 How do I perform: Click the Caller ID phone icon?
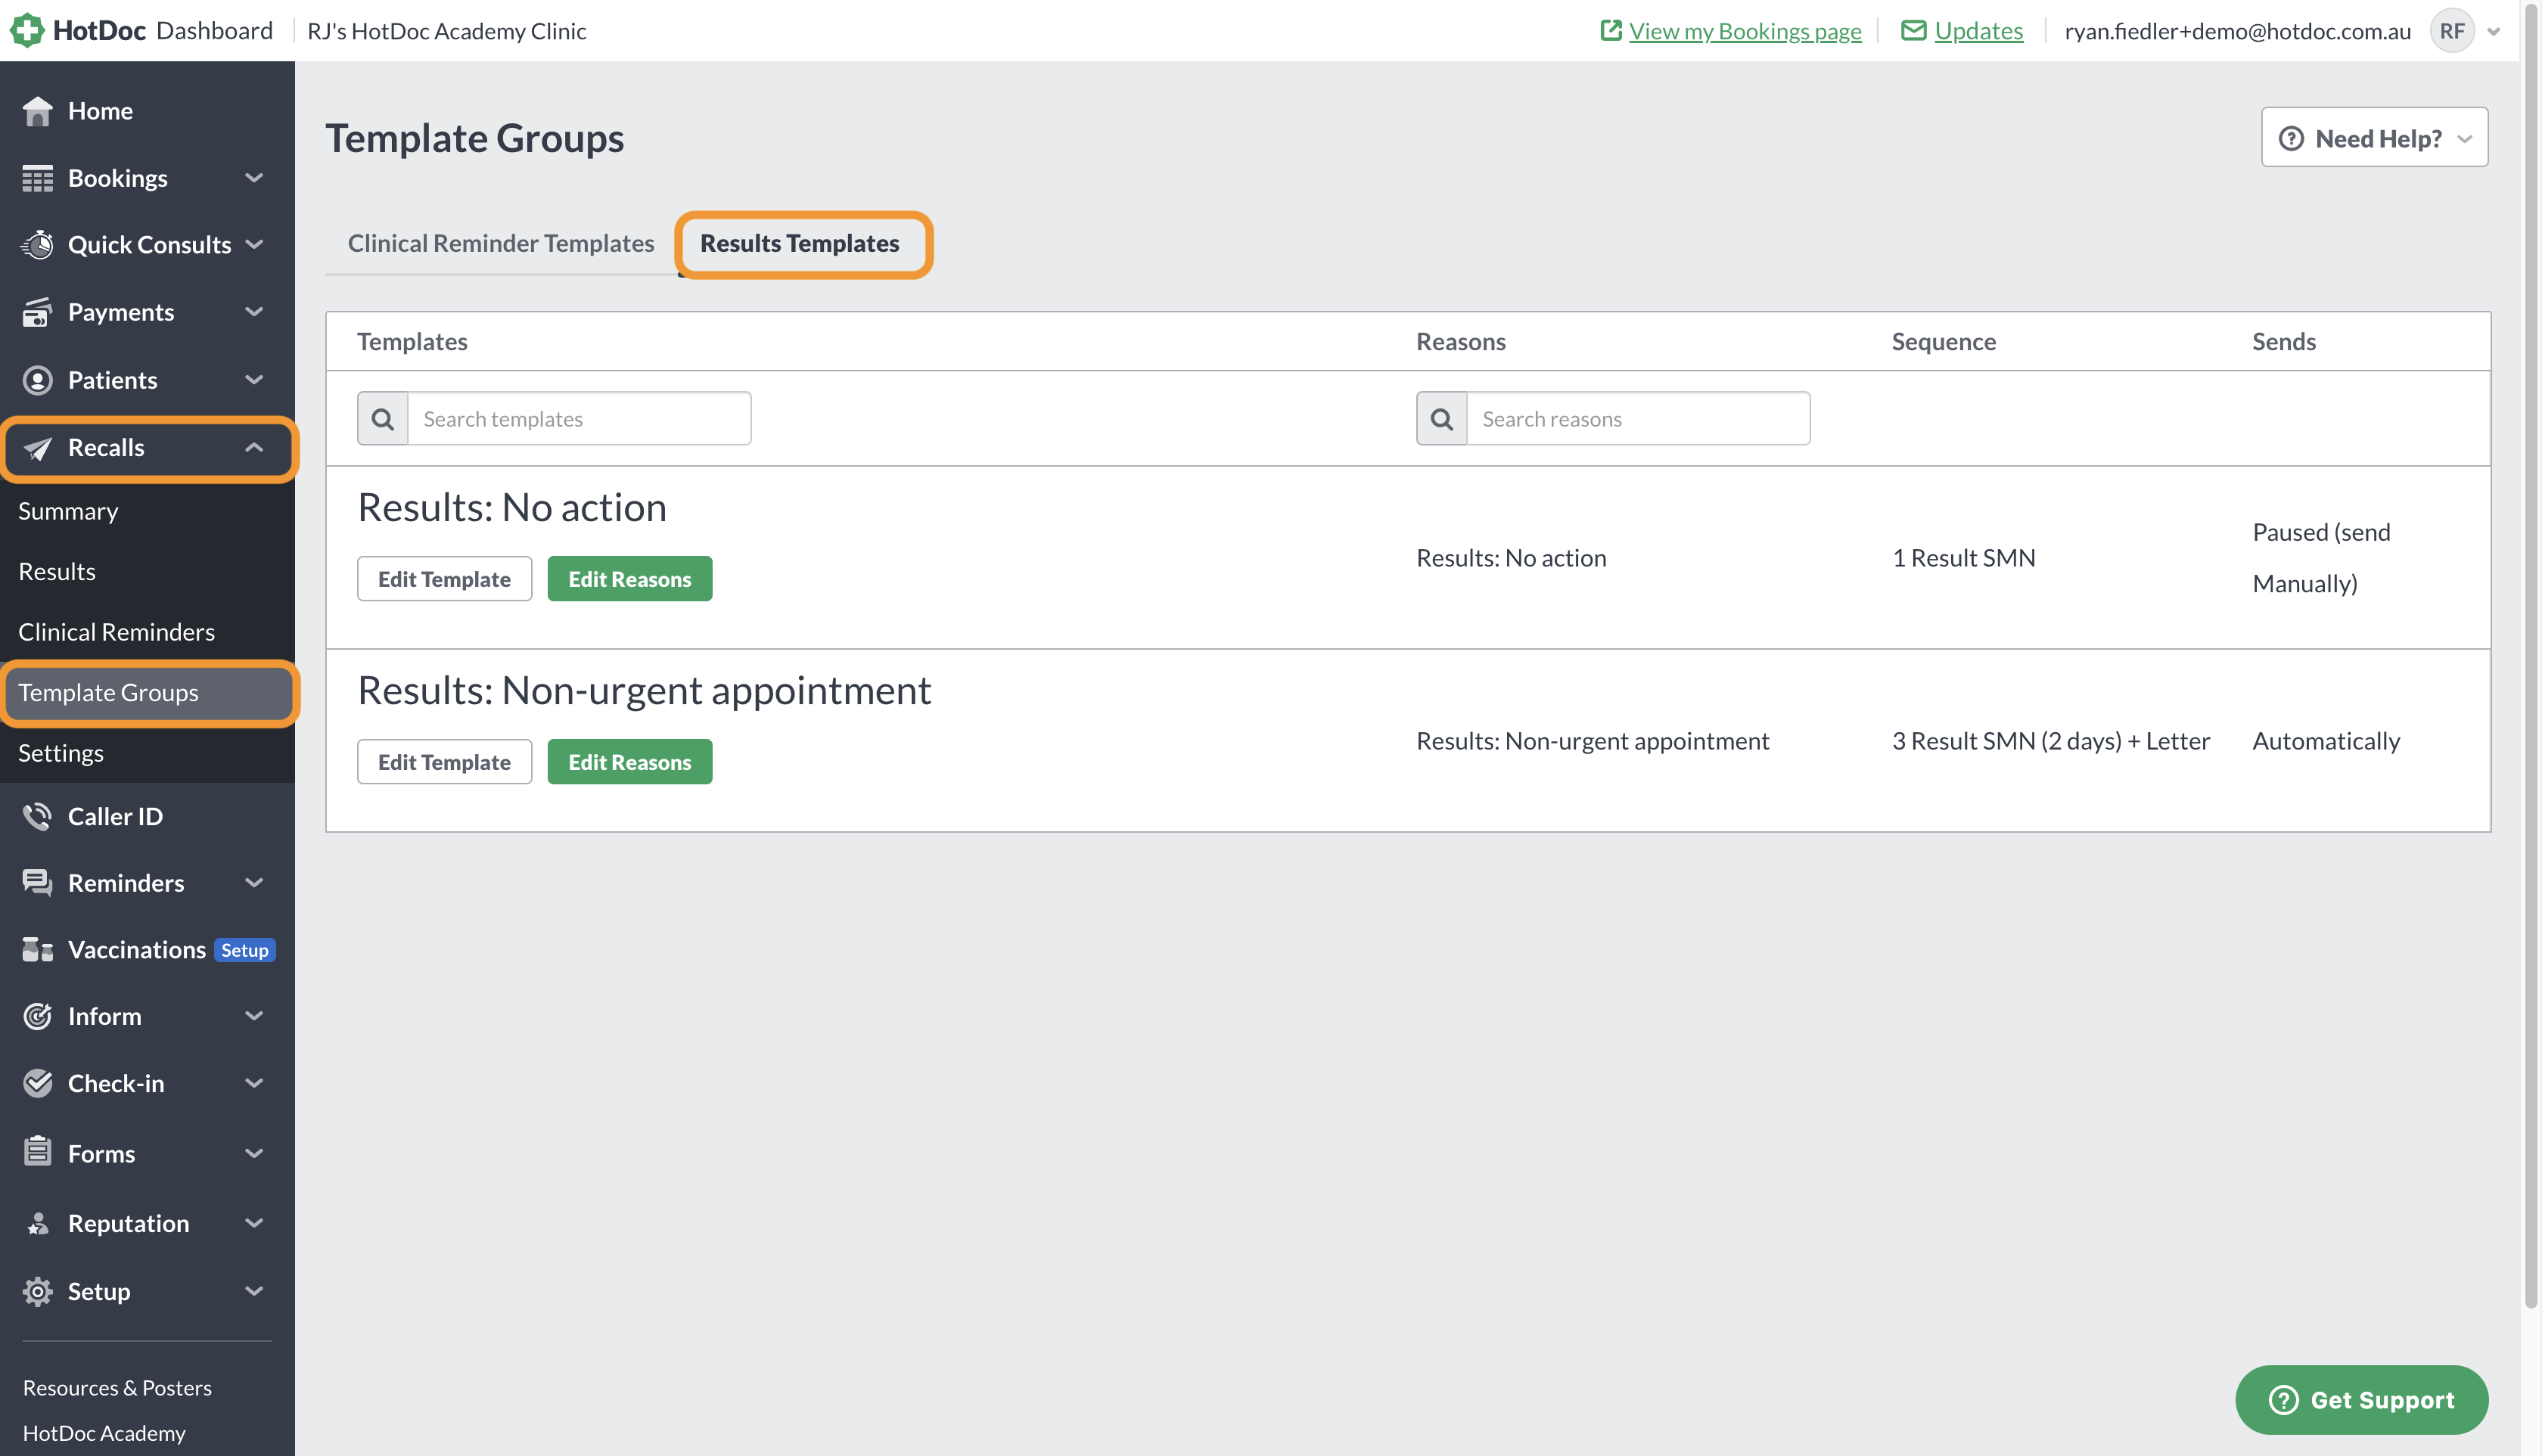[x=37, y=816]
